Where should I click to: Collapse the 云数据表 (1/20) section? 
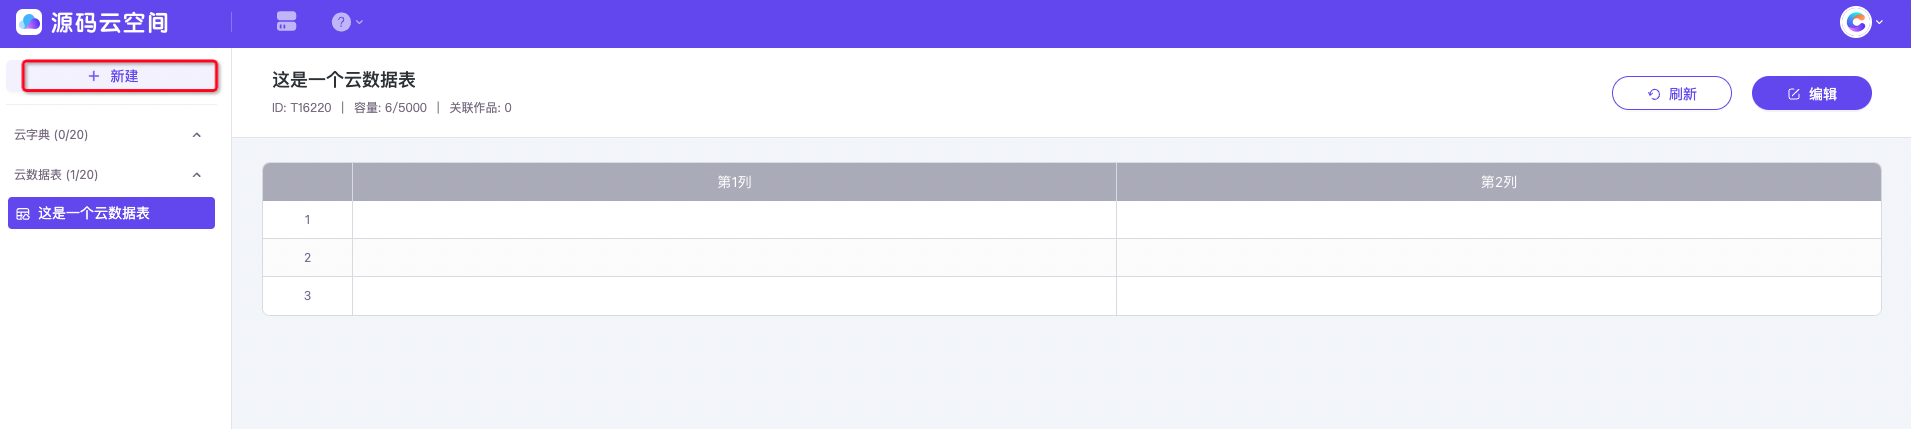tap(197, 175)
